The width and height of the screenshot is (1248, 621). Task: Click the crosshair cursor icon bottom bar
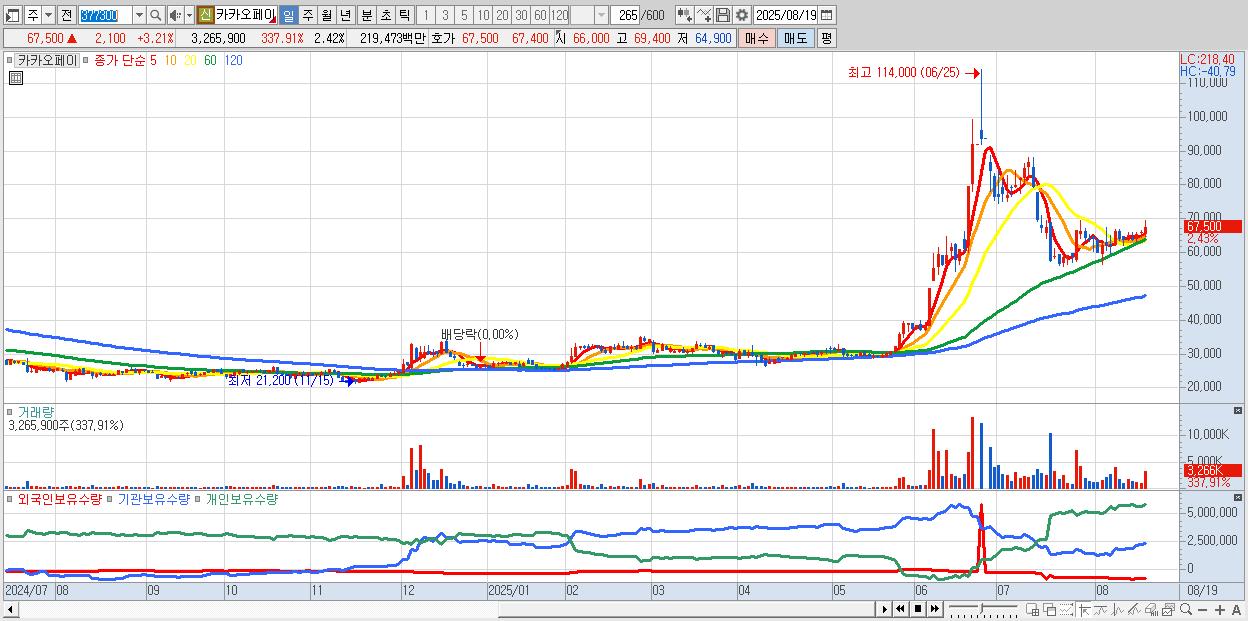[x=1084, y=610]
